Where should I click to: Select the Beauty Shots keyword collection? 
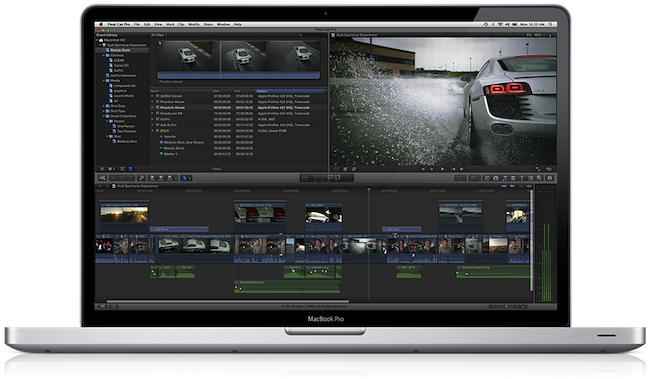tap(122, 50)
